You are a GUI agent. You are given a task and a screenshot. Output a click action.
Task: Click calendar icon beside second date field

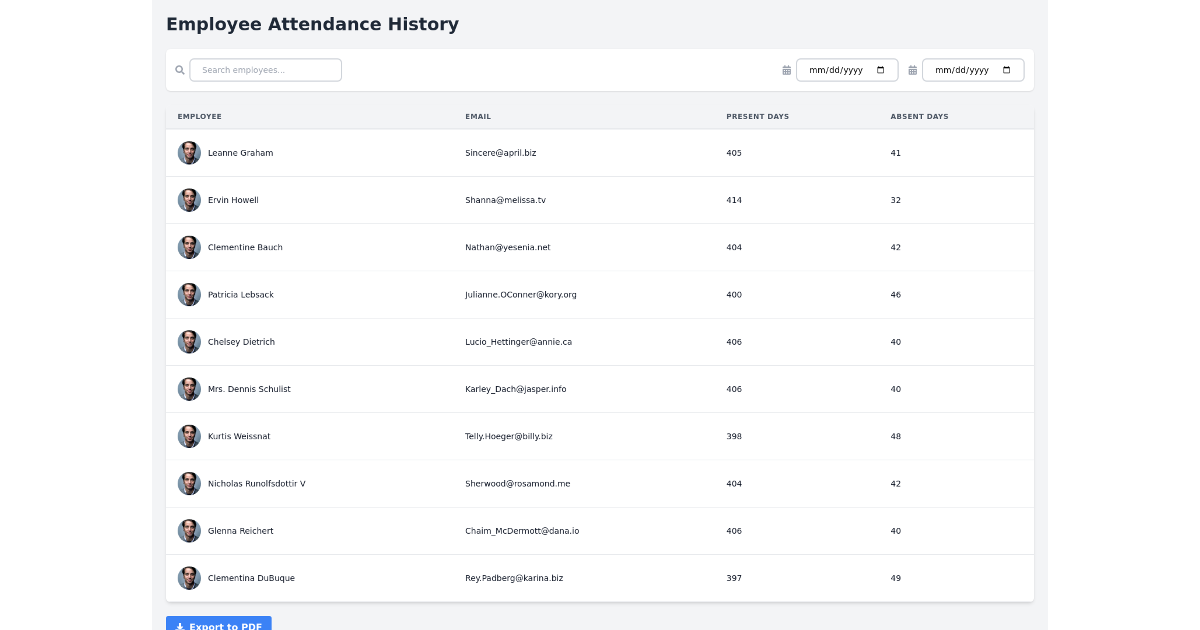tap(912, 70)
